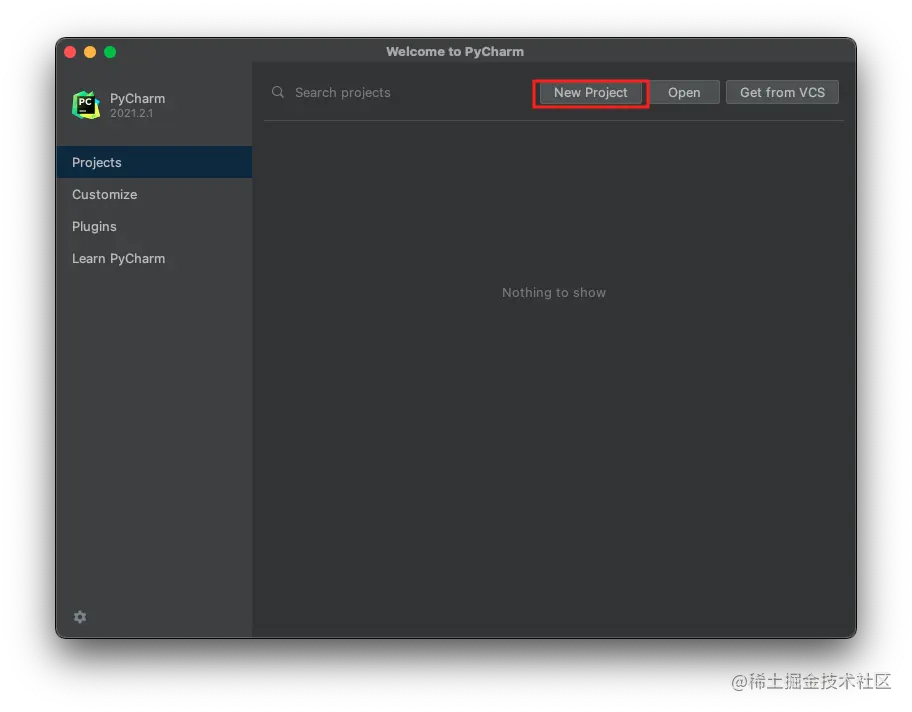Open settings gear menu at bottom left
This screenshot has height=712, width=912.
tap(80, 617)
